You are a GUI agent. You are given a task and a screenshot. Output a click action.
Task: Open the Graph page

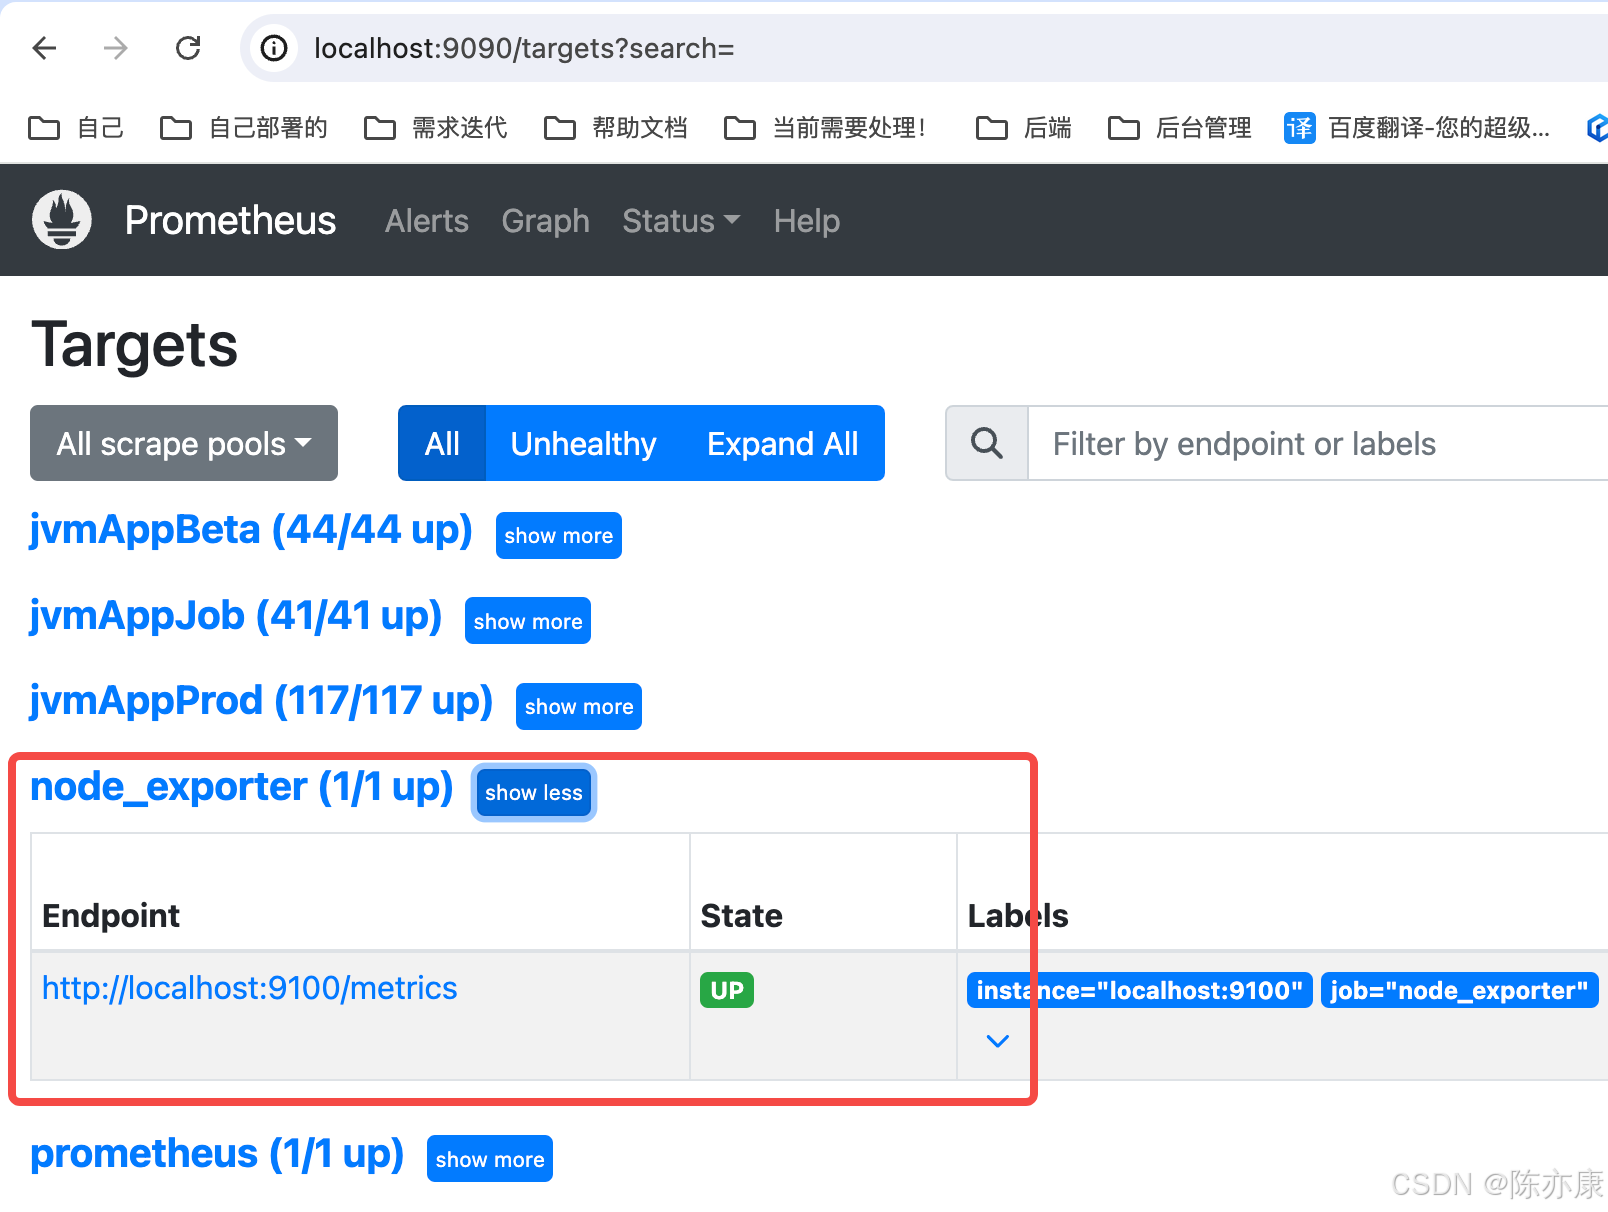(x=545, y=221)
